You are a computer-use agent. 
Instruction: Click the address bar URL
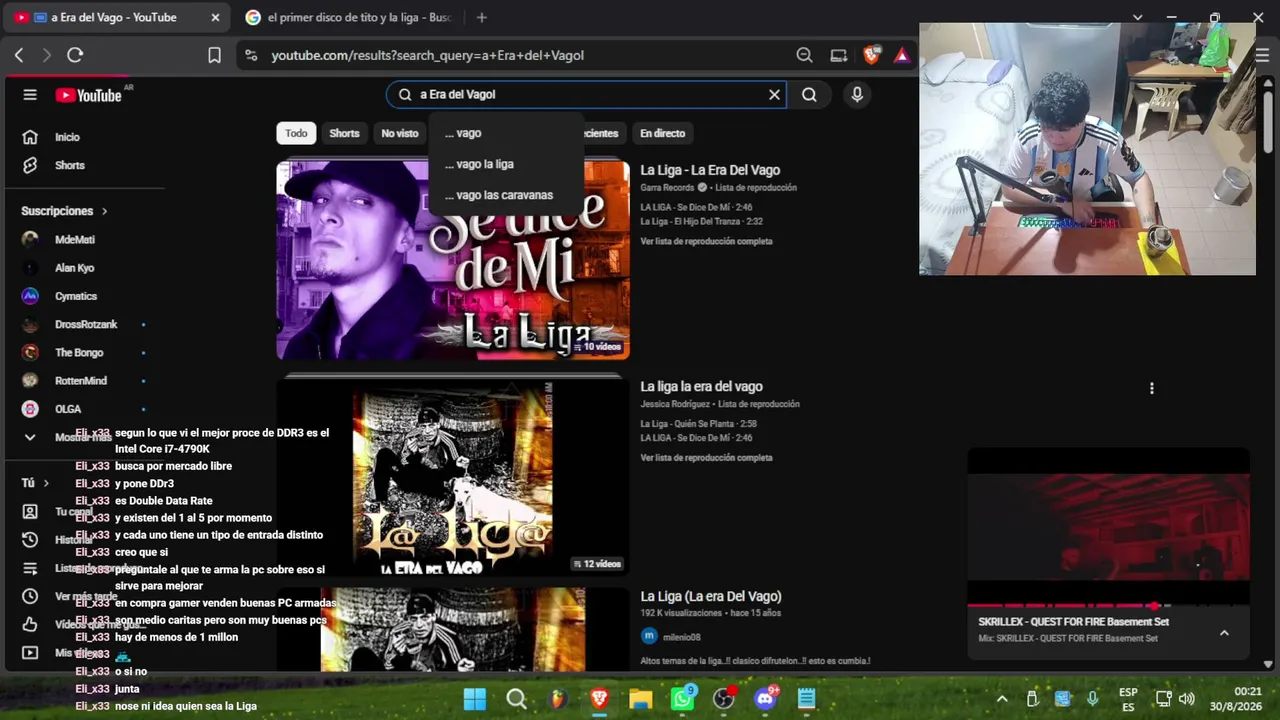pyautogui.click(x=427, y=55)
